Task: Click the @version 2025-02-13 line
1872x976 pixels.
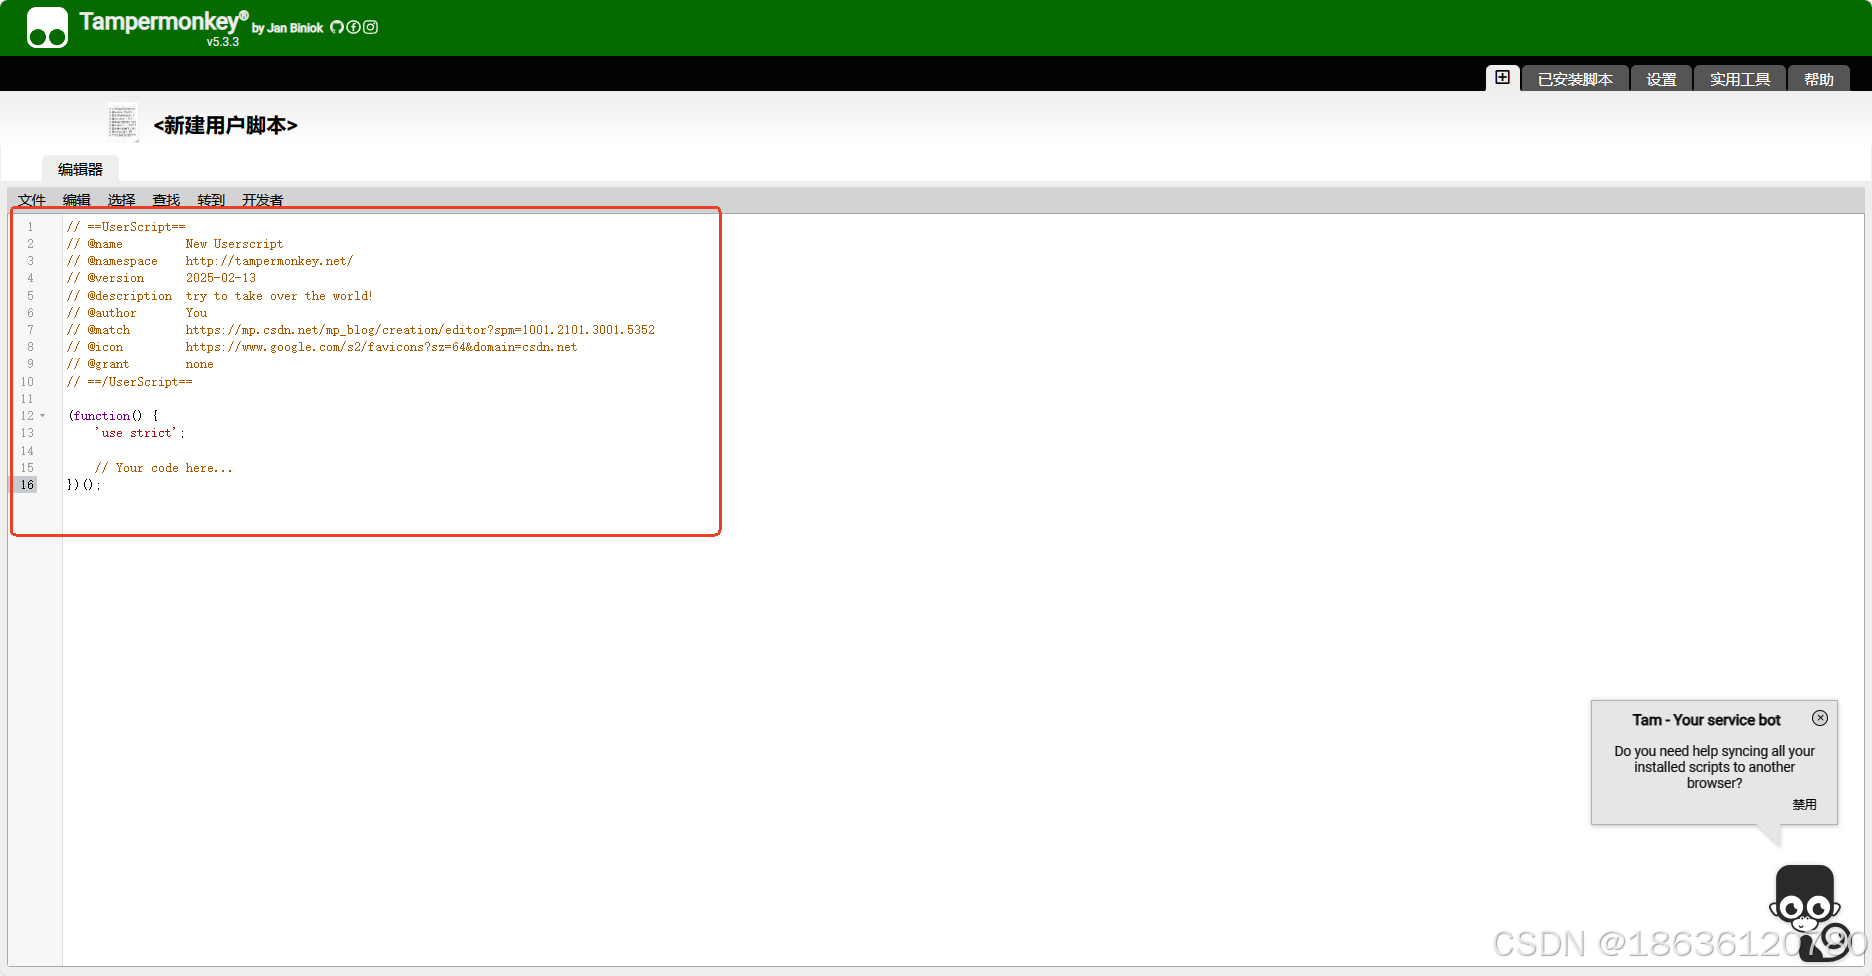Action: coord(161,278)
